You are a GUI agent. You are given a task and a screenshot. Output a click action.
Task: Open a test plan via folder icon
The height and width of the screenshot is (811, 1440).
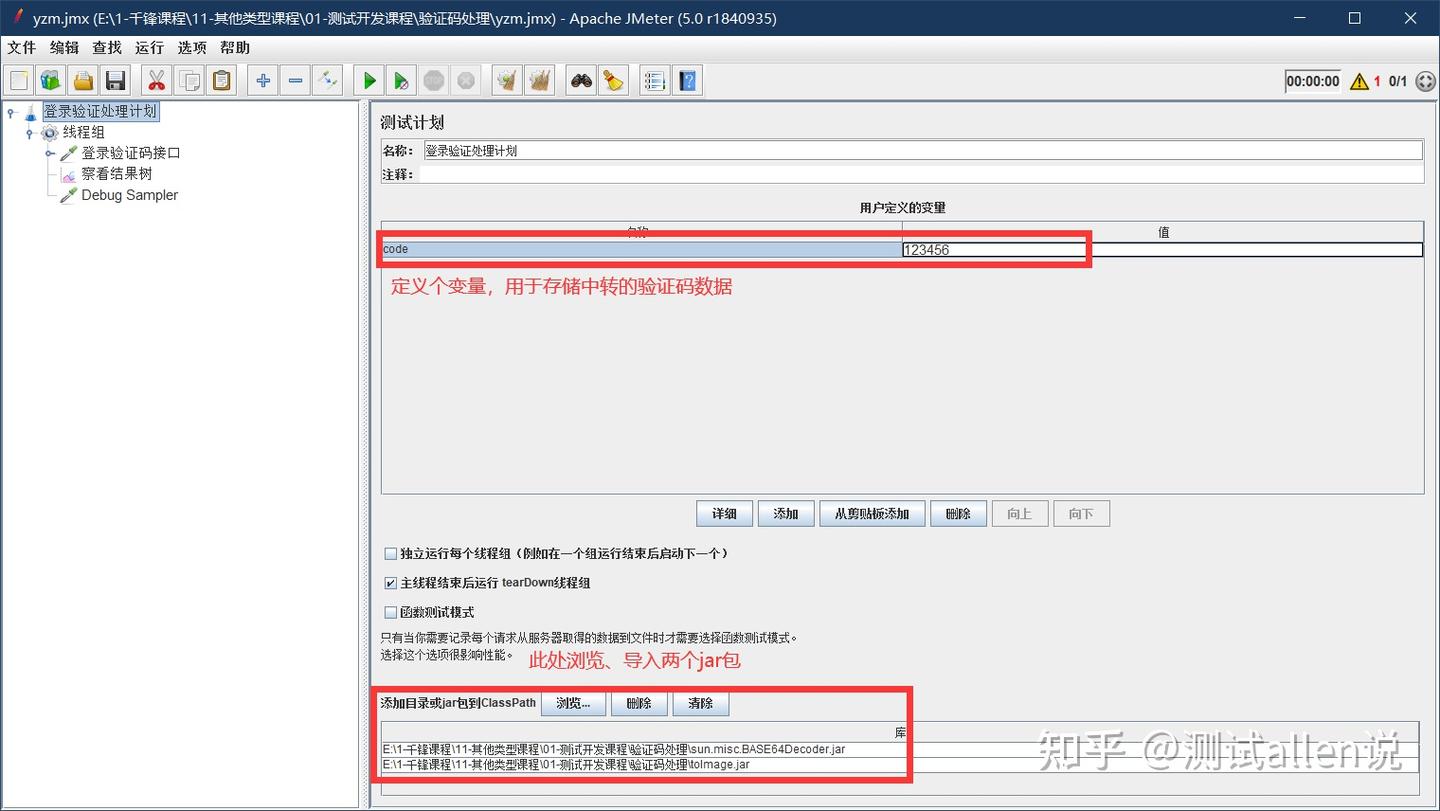pyautogui.click(x=83, y=80)
